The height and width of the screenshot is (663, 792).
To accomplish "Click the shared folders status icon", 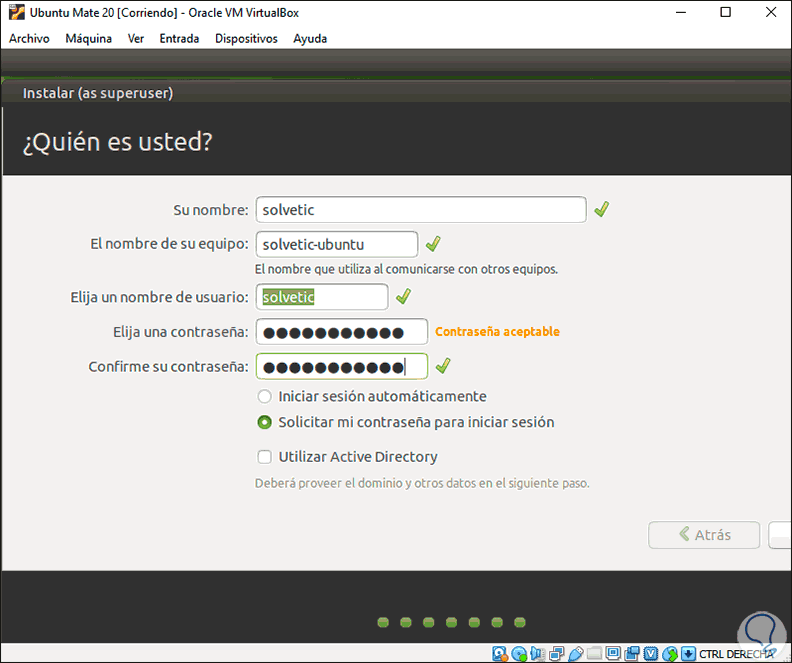I will [x=595, y=653].
